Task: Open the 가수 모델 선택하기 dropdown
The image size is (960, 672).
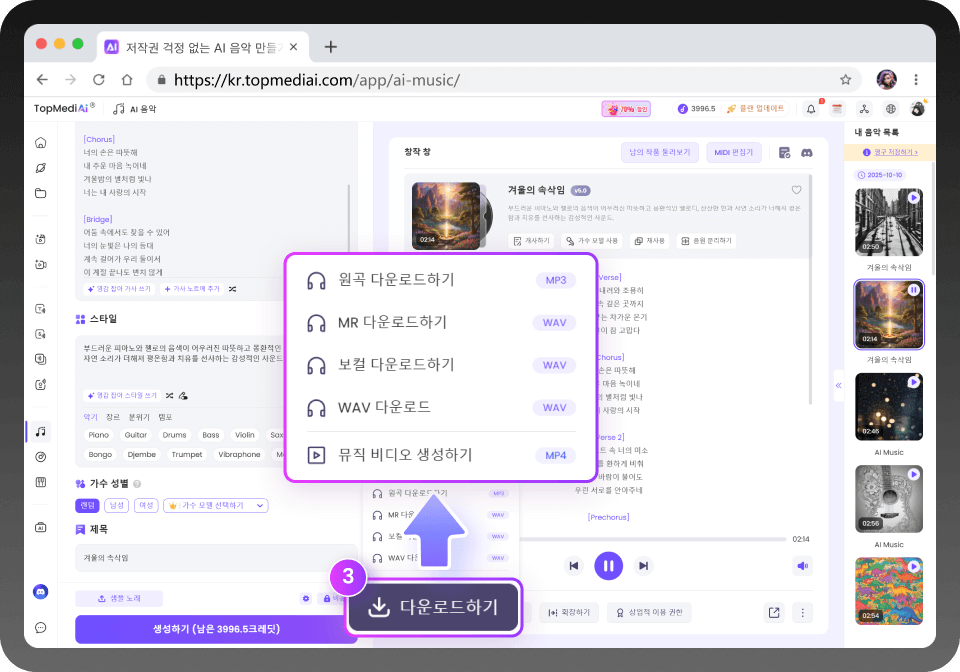Action: pyautogui.click(x=215, y=505)
